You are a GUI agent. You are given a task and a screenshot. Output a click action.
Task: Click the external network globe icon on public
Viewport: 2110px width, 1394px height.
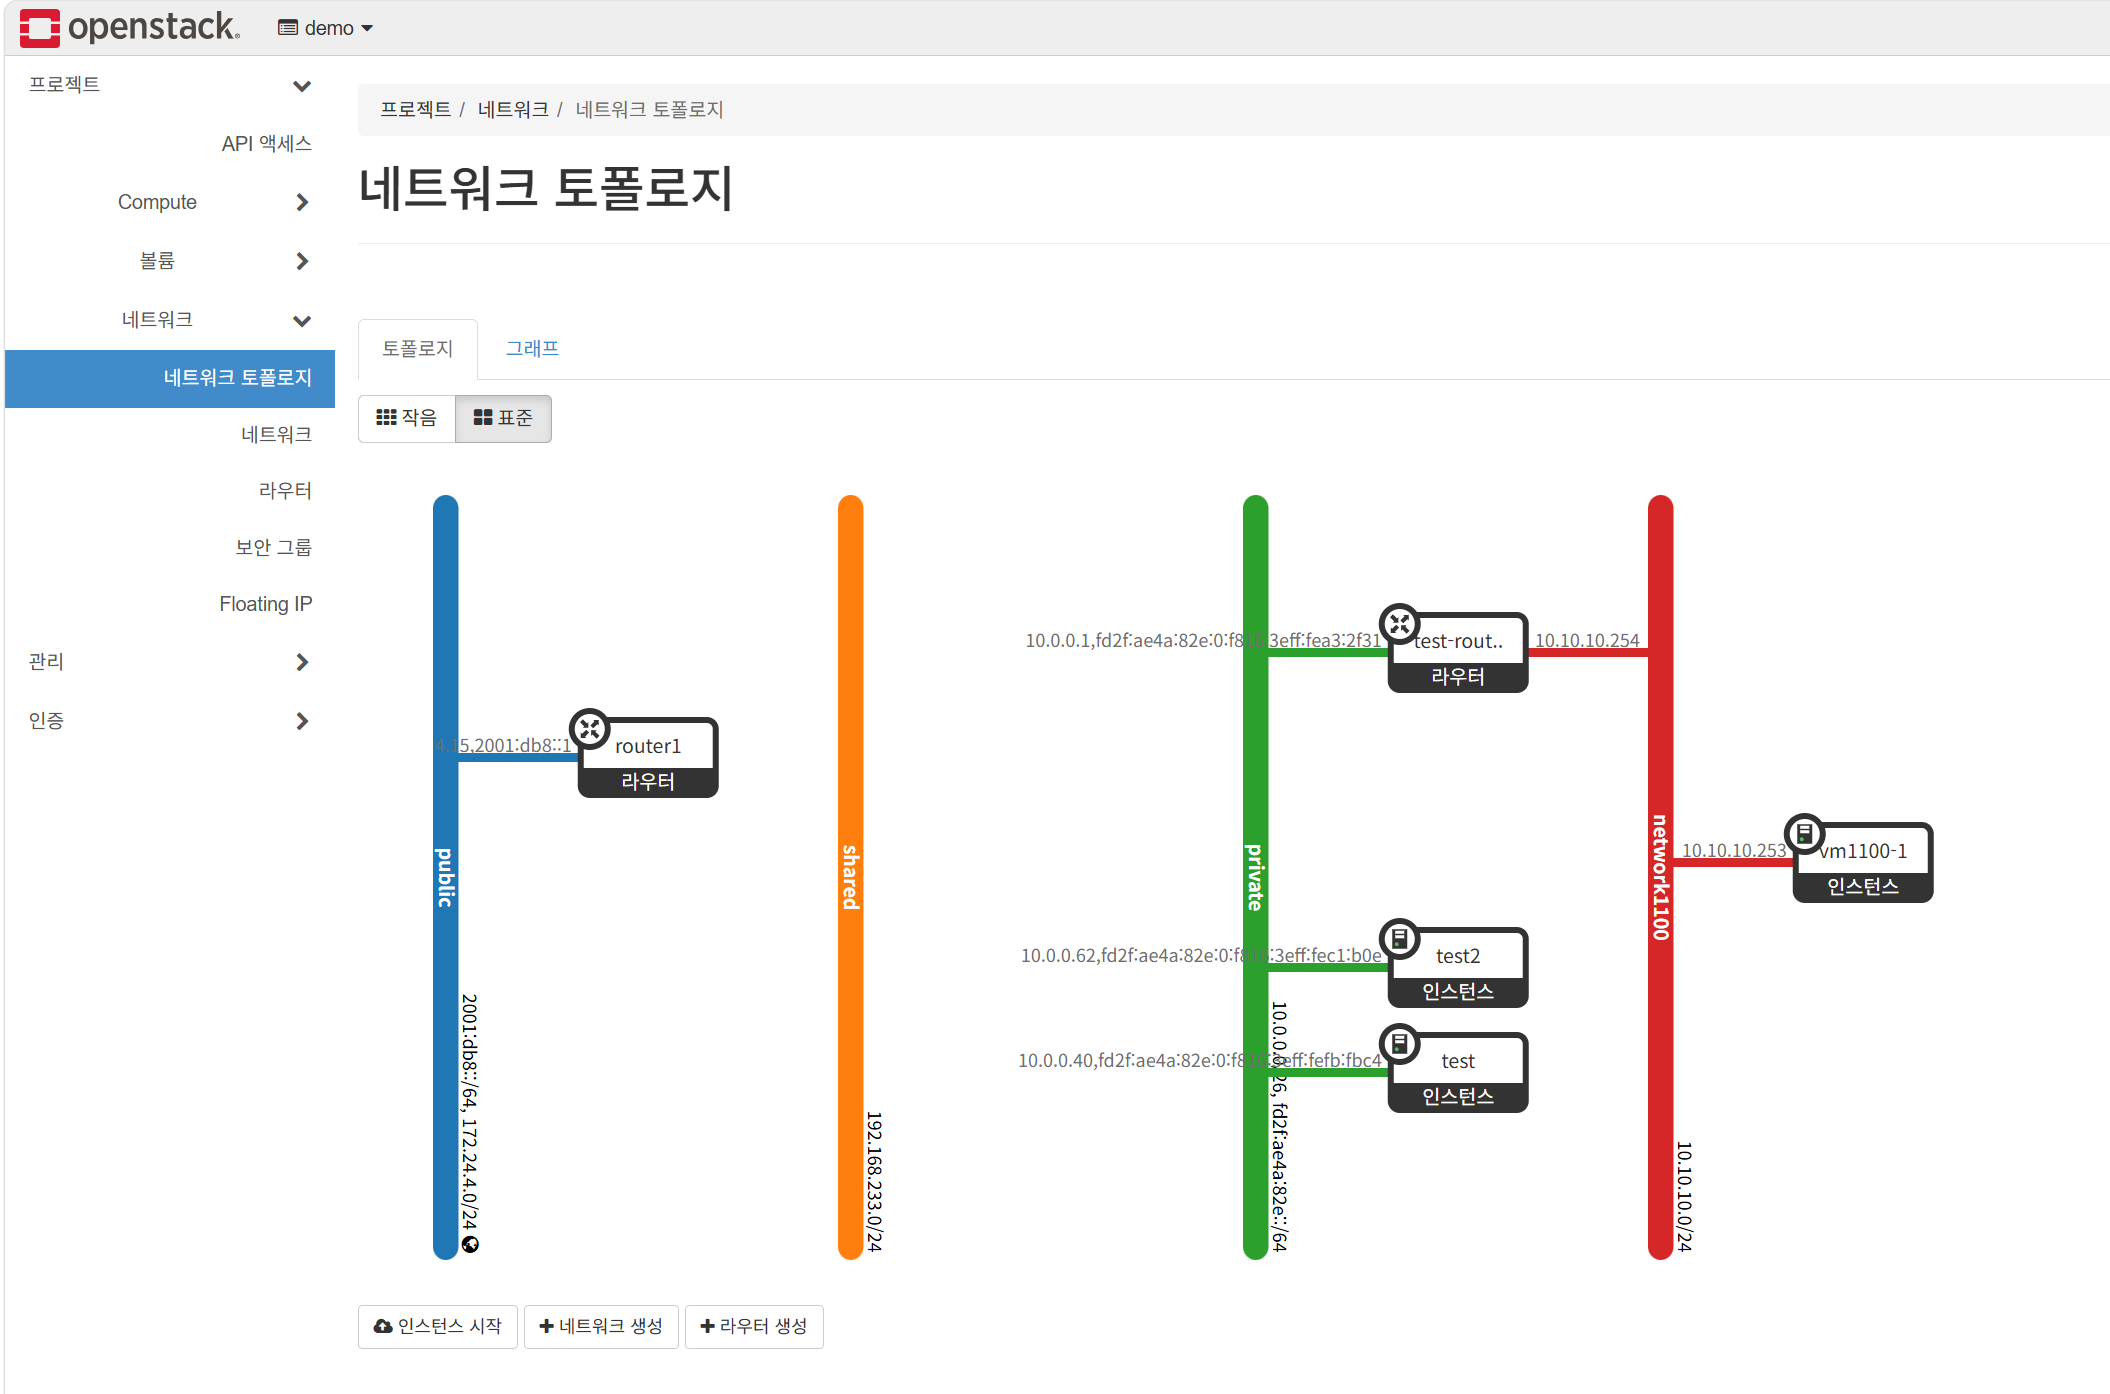(470, 1244)
